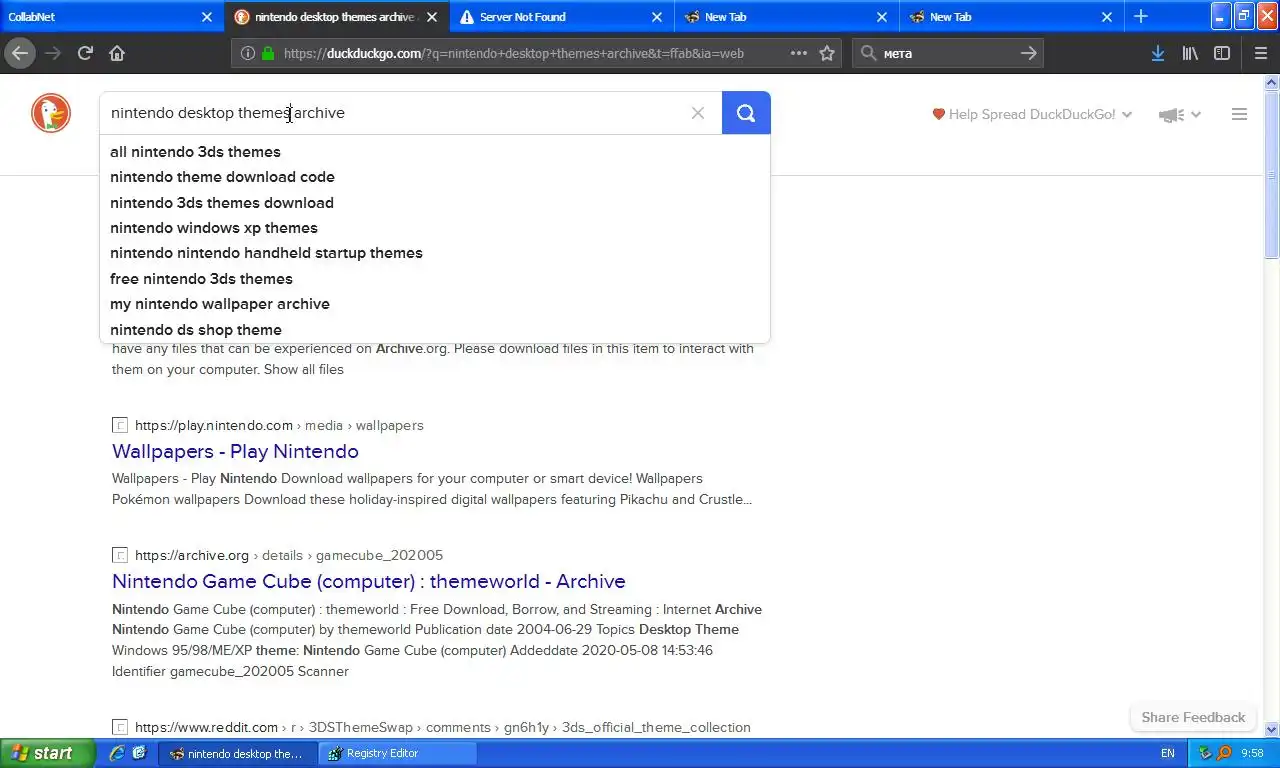Close the Server Not Found tab
The image size is (1280, 768).
[657, 17]
